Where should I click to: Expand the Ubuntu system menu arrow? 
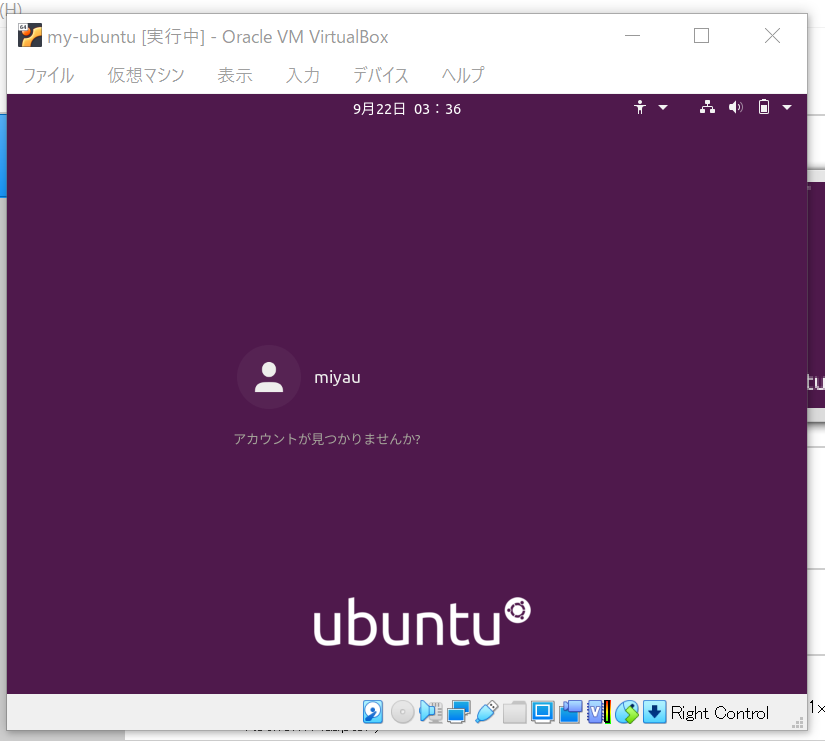coord(787,107)
